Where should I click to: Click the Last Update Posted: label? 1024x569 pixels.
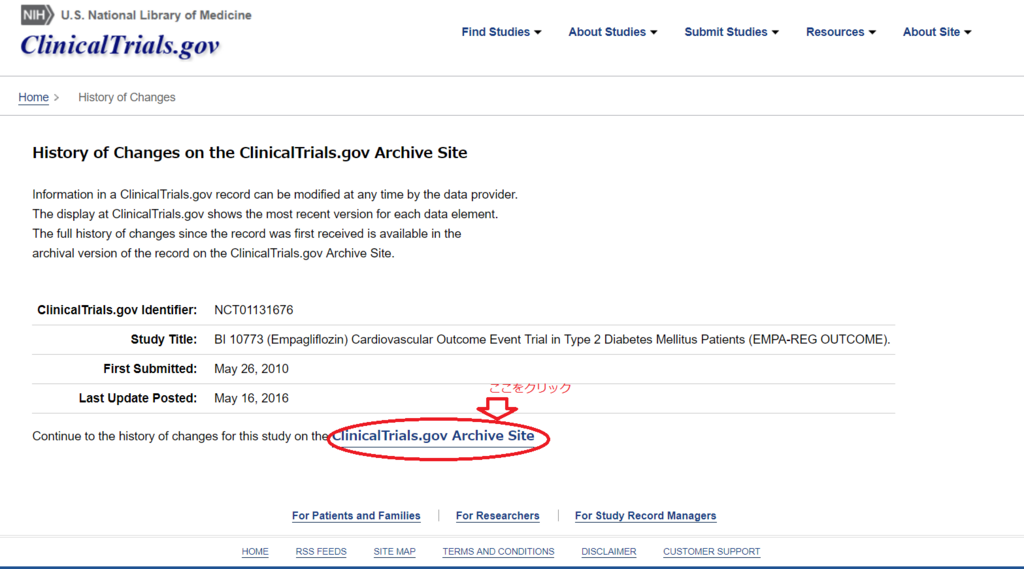138,398
